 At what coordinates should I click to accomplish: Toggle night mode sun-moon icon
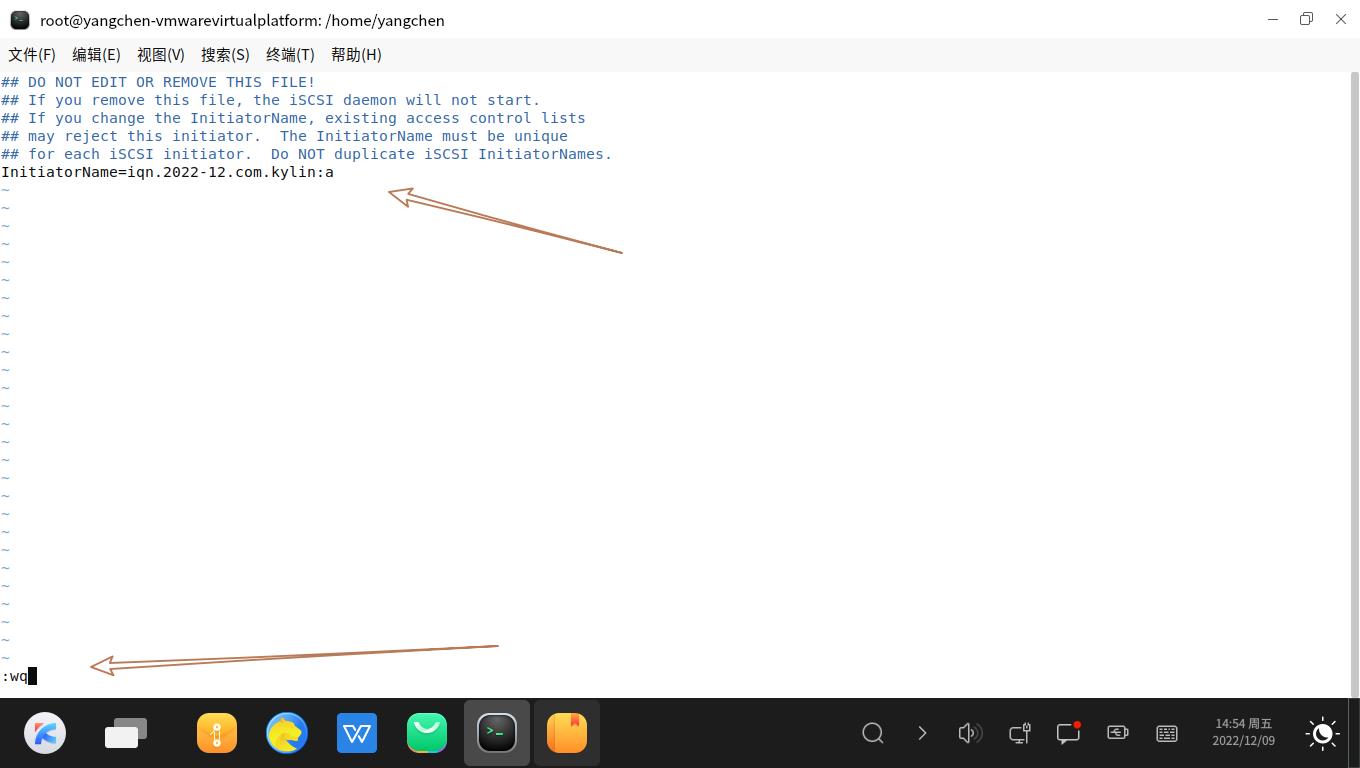1322,733
